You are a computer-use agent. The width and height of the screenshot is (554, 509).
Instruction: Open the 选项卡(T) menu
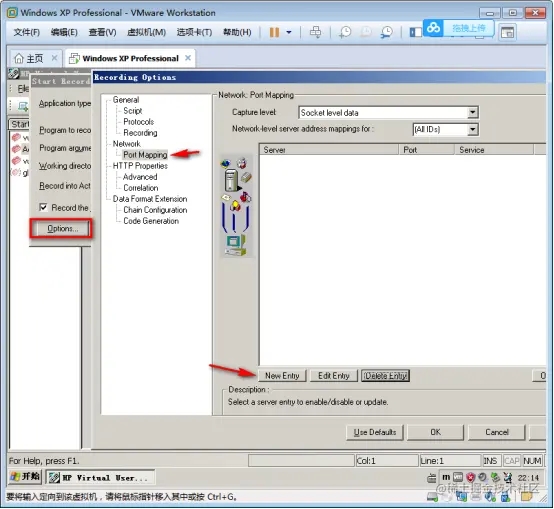coord(194,32)
